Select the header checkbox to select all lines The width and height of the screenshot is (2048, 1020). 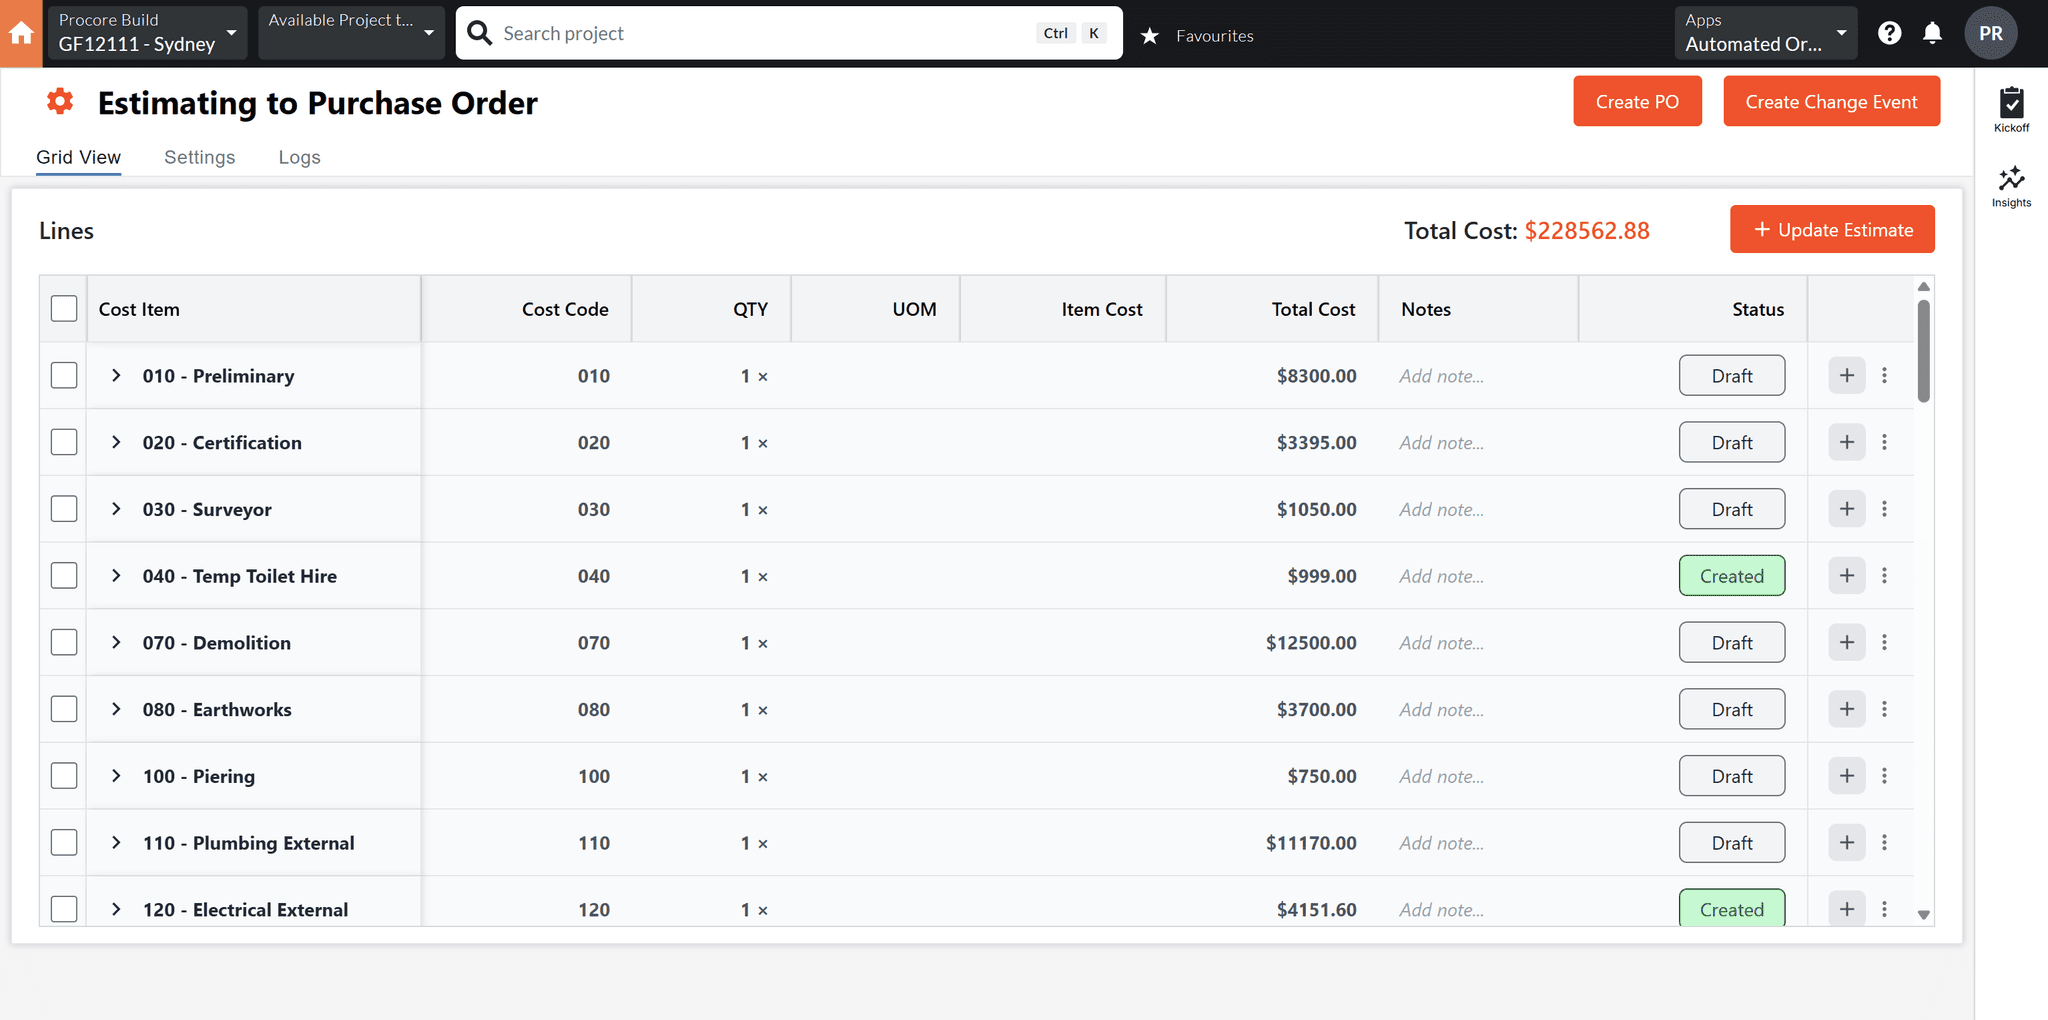tap(63, 308)
